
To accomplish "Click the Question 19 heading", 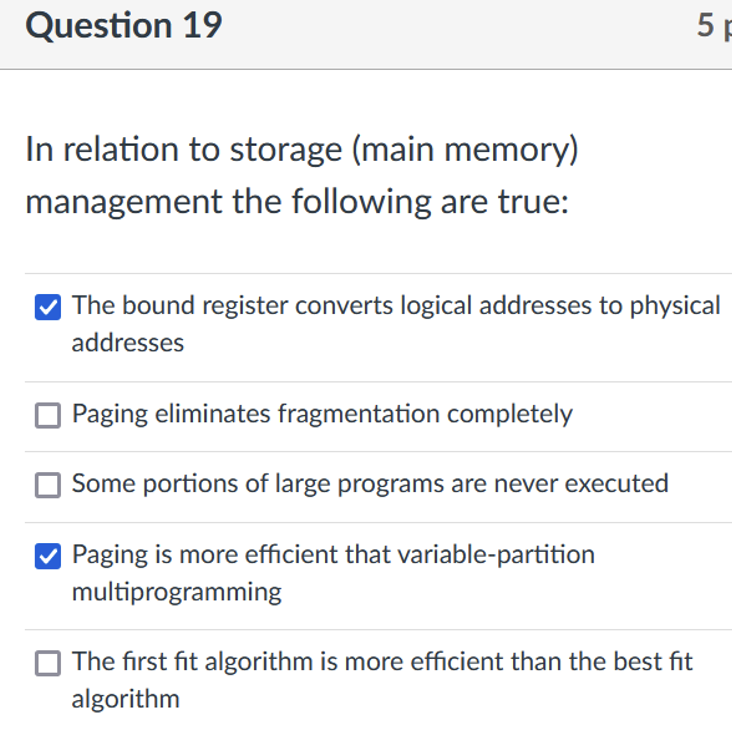I will click(124, 25).
